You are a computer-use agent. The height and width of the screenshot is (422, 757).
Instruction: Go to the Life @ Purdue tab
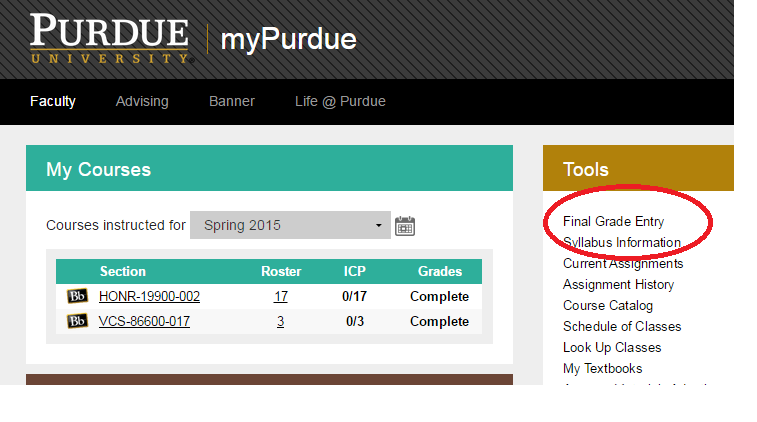point(340,101)
